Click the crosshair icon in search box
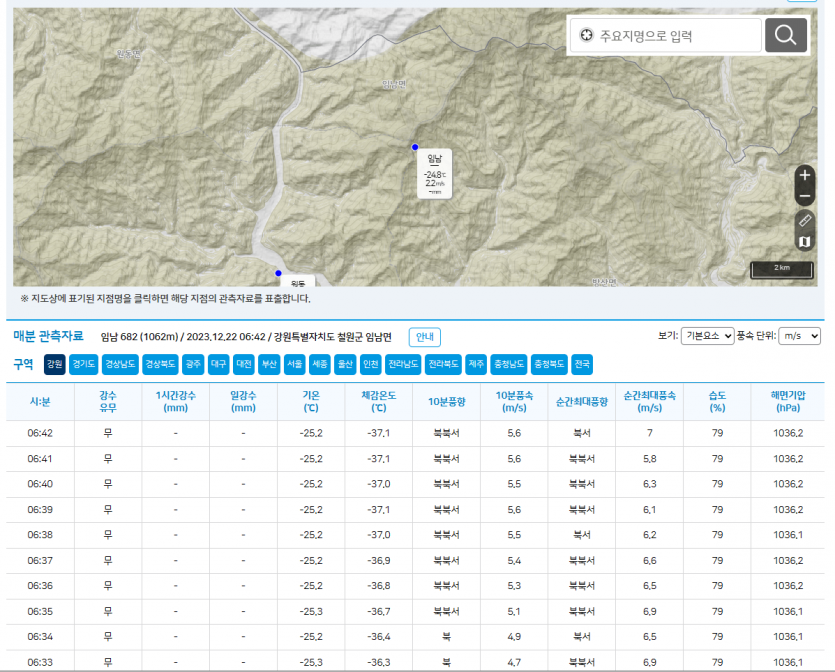This screenshot has width=835, height=672. click(x=587, y=36)
